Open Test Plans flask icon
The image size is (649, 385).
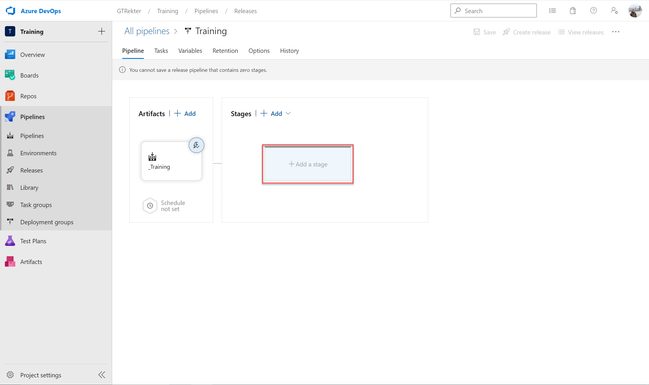pyautogui.click(x=10, y=241)
